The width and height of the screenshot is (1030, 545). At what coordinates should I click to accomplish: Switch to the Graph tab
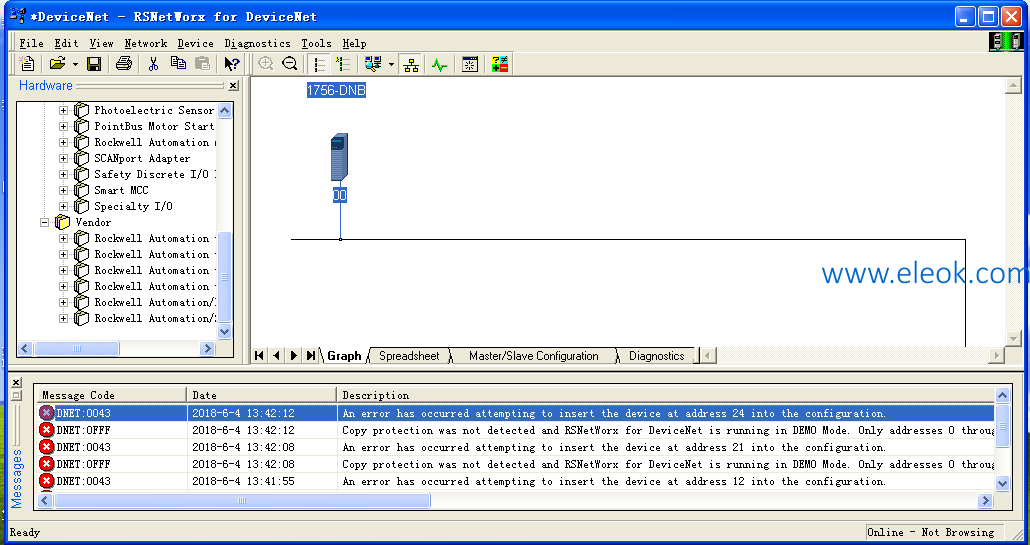pyautogui.click(x=344, y=356)
